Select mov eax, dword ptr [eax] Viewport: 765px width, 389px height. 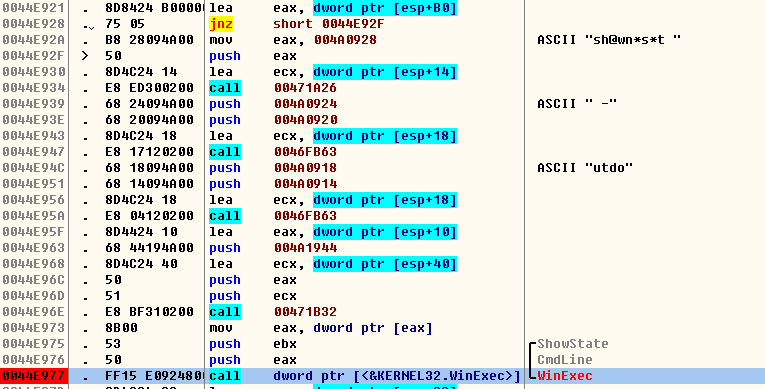point(321,328)
